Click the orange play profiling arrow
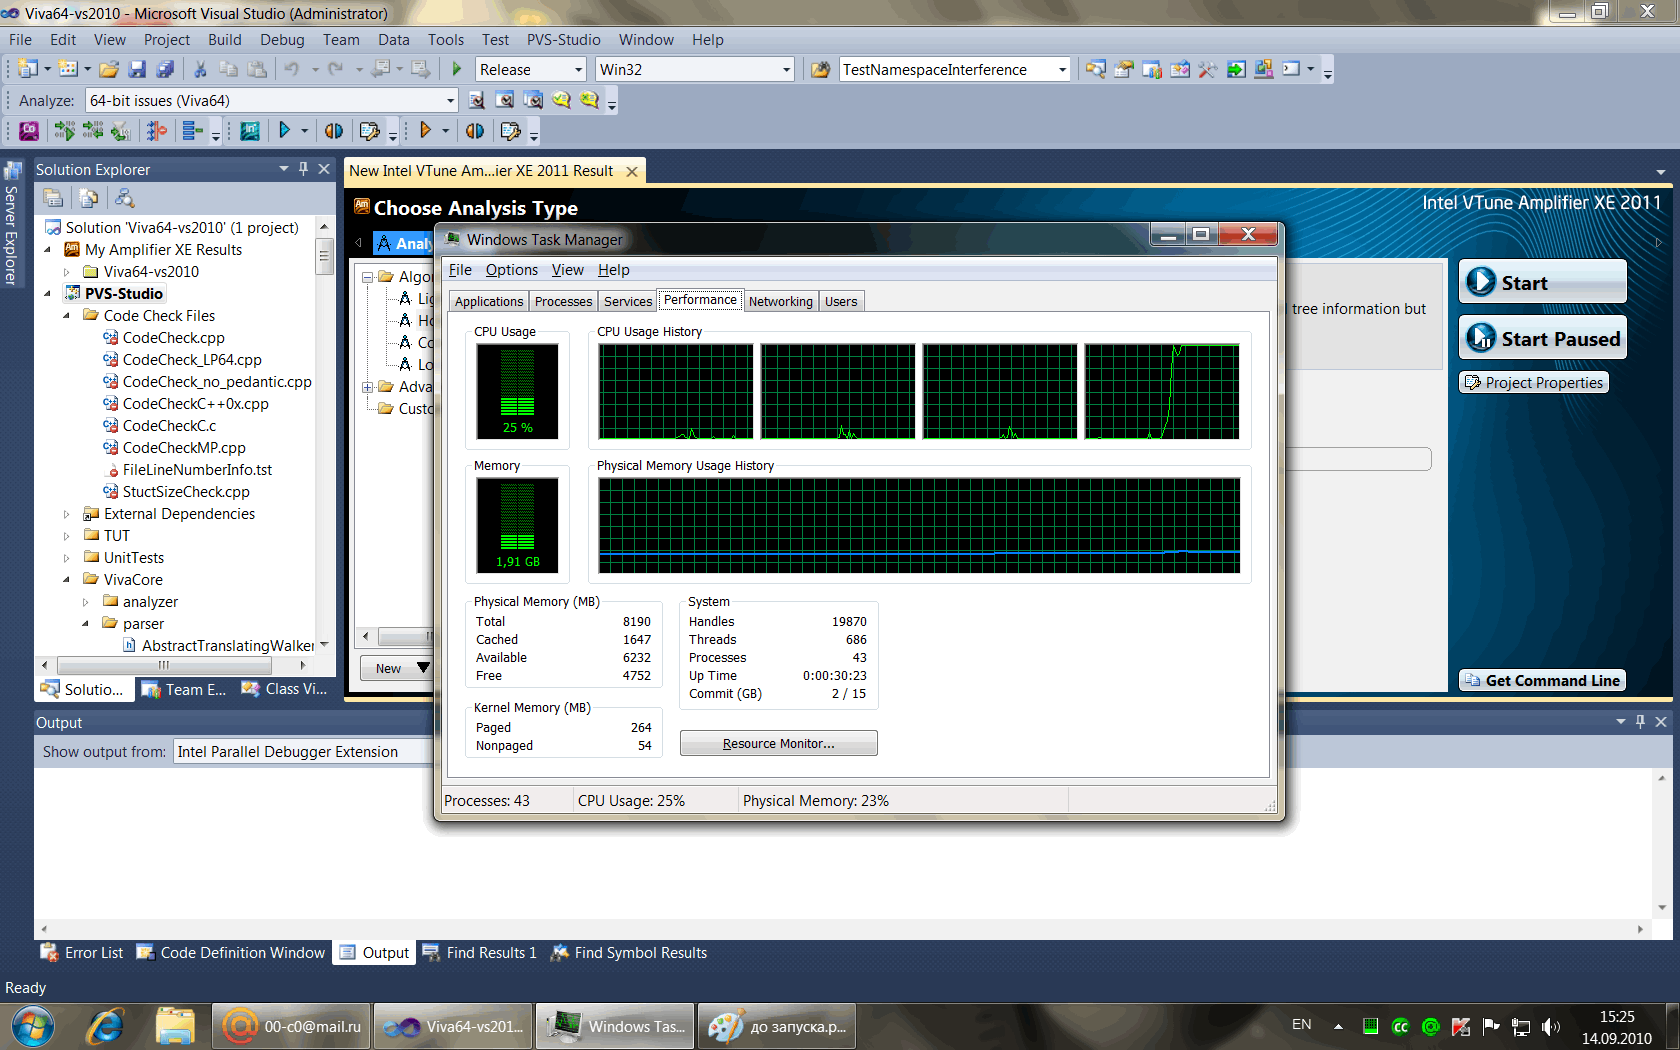Viewport: 1680px width, 1050px height. click(425, 130)
